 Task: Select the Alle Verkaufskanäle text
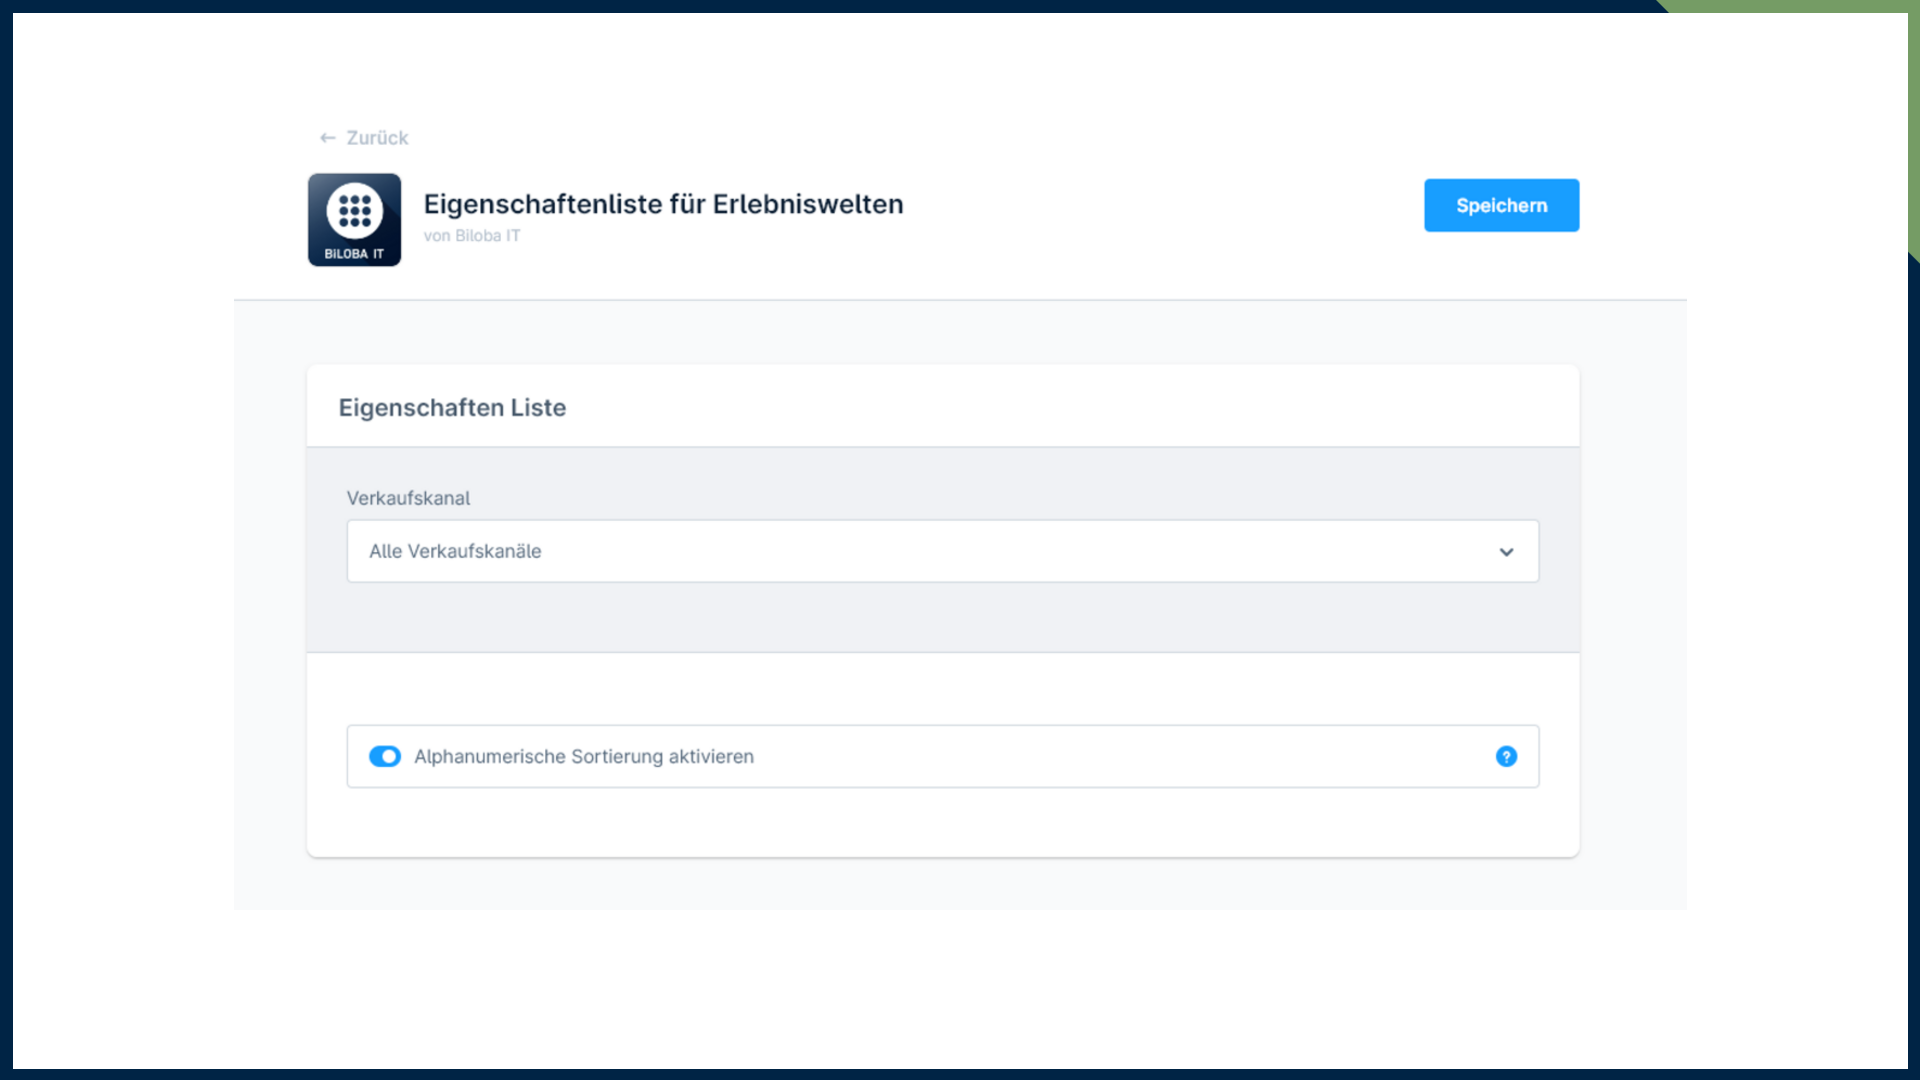[x=455, y=551]
